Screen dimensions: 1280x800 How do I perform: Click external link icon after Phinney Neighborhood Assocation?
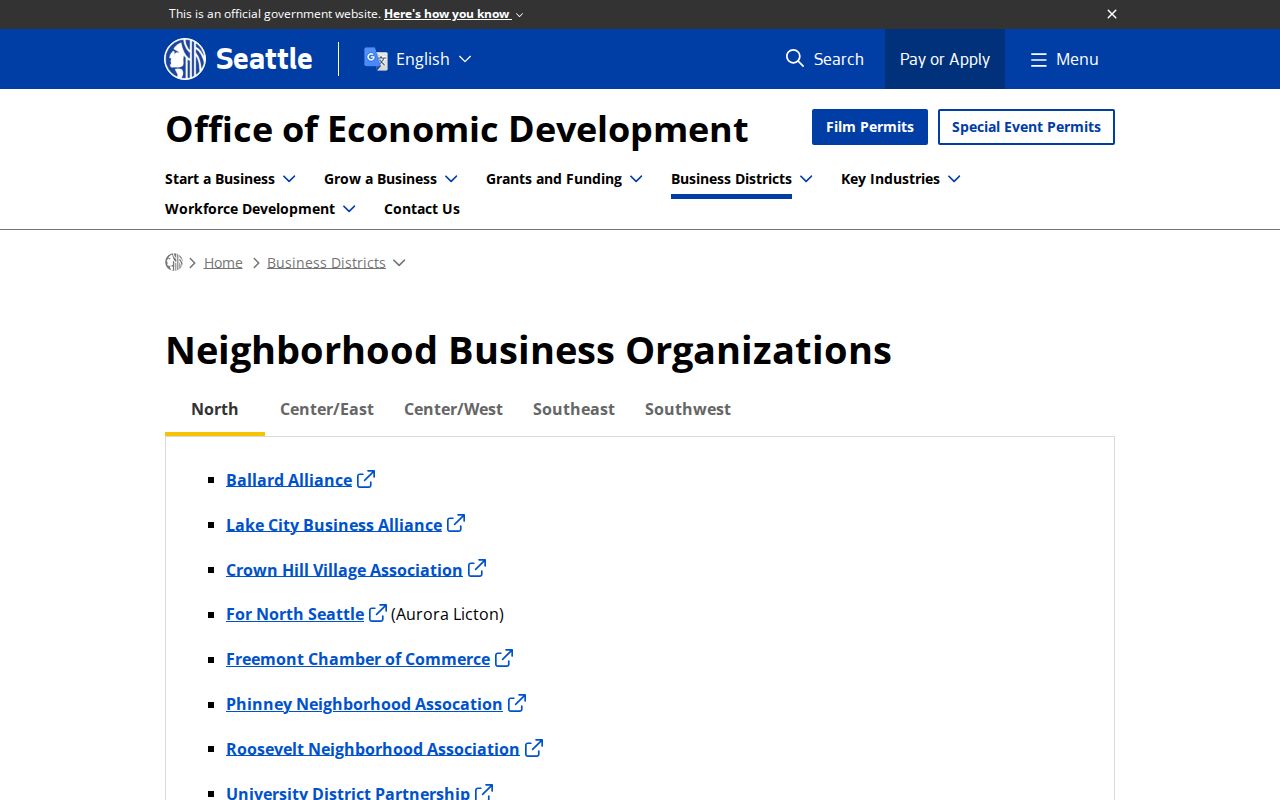pos(517,703)
